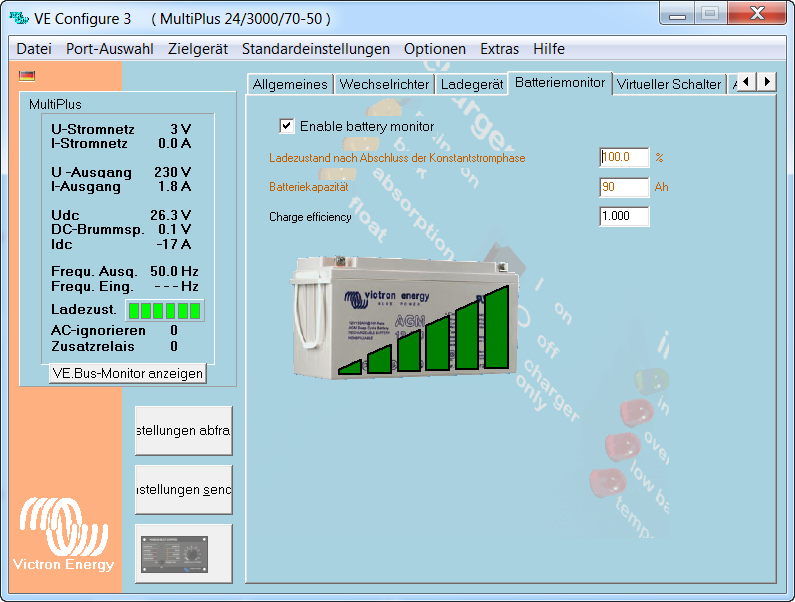Click the Ladezust. charge level bar

(x=164, y=310)
